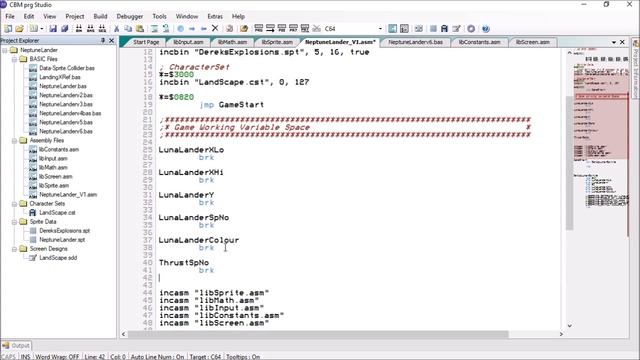
Task: Switch to the libConstants.asm tab
Action: [479, 42]
